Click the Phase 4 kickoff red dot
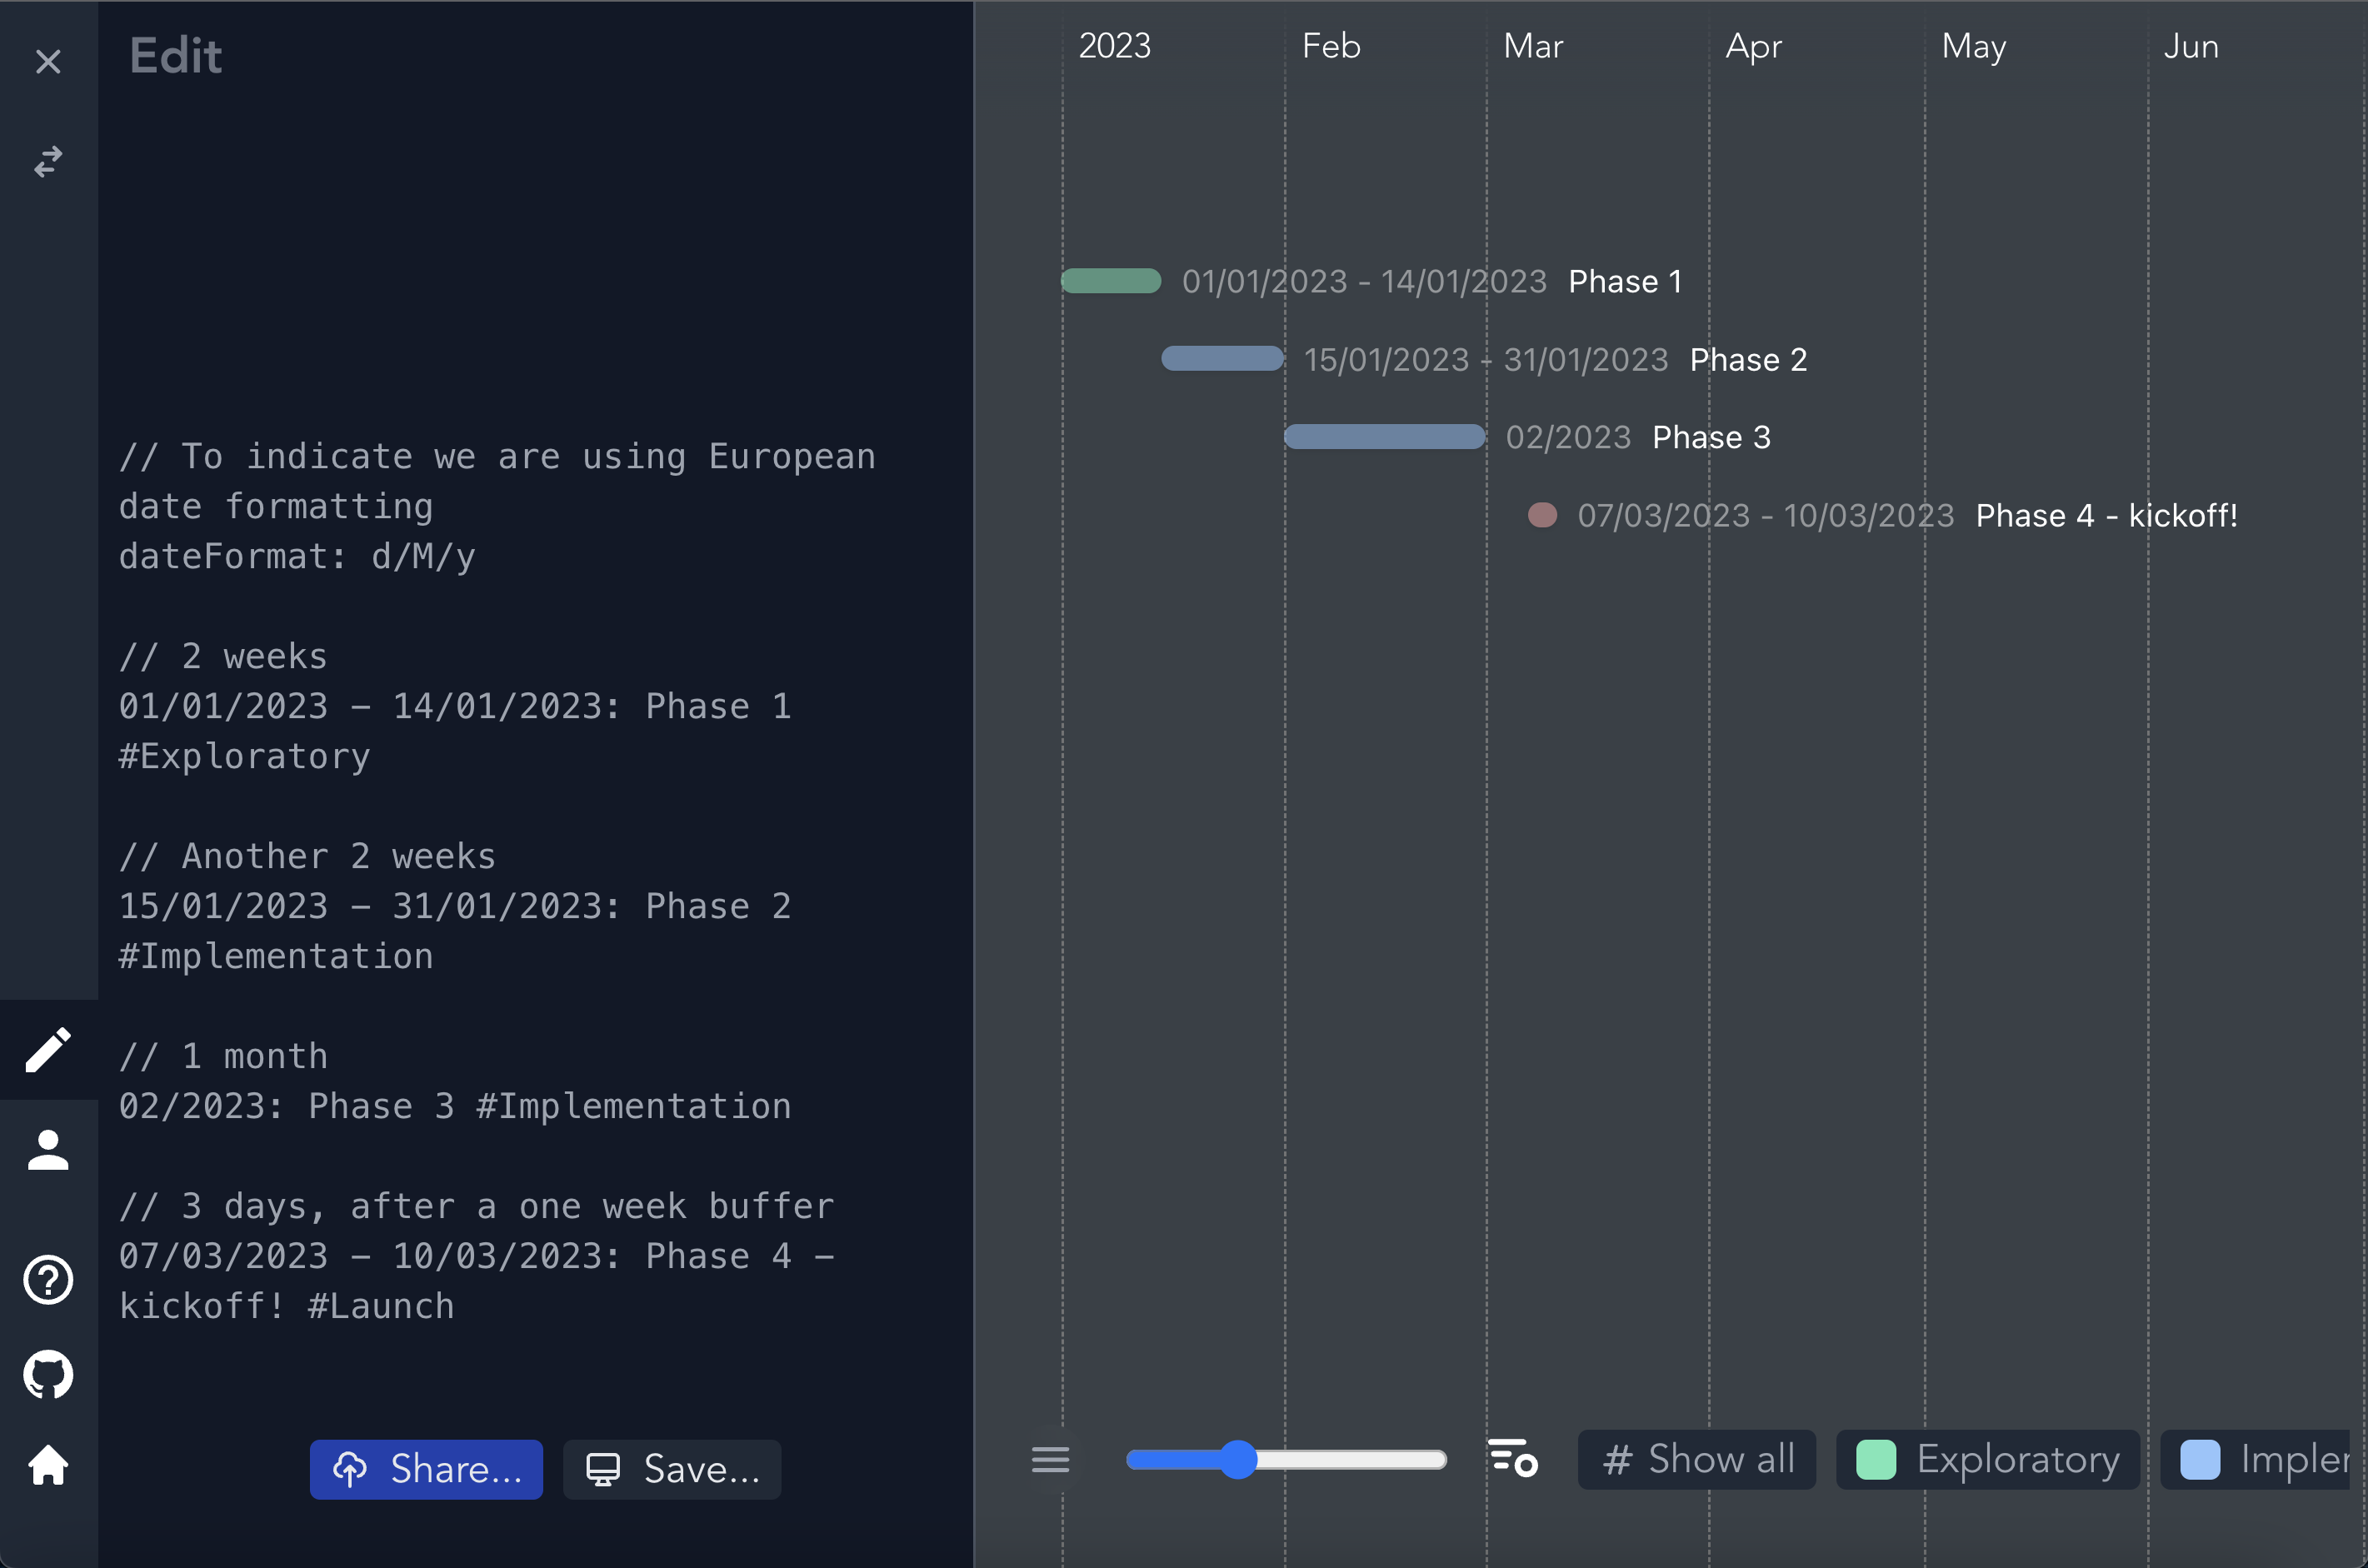Image resolution: width=2368 pixels, height=1568 pixels. click(1542, 515)
